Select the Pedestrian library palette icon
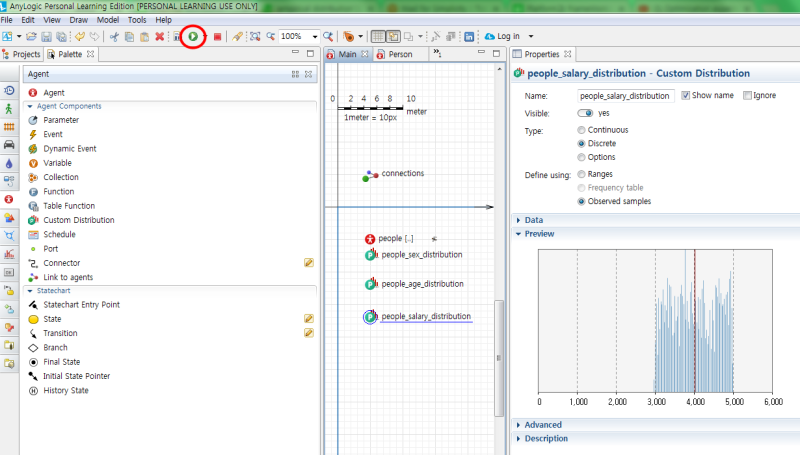800x455 pixels. (9, 109)
